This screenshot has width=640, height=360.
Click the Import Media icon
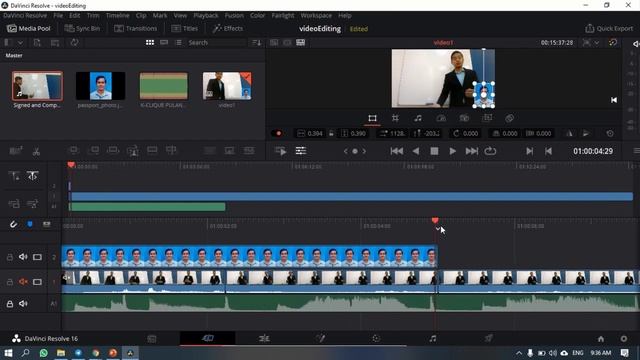(x=37, y=42)
